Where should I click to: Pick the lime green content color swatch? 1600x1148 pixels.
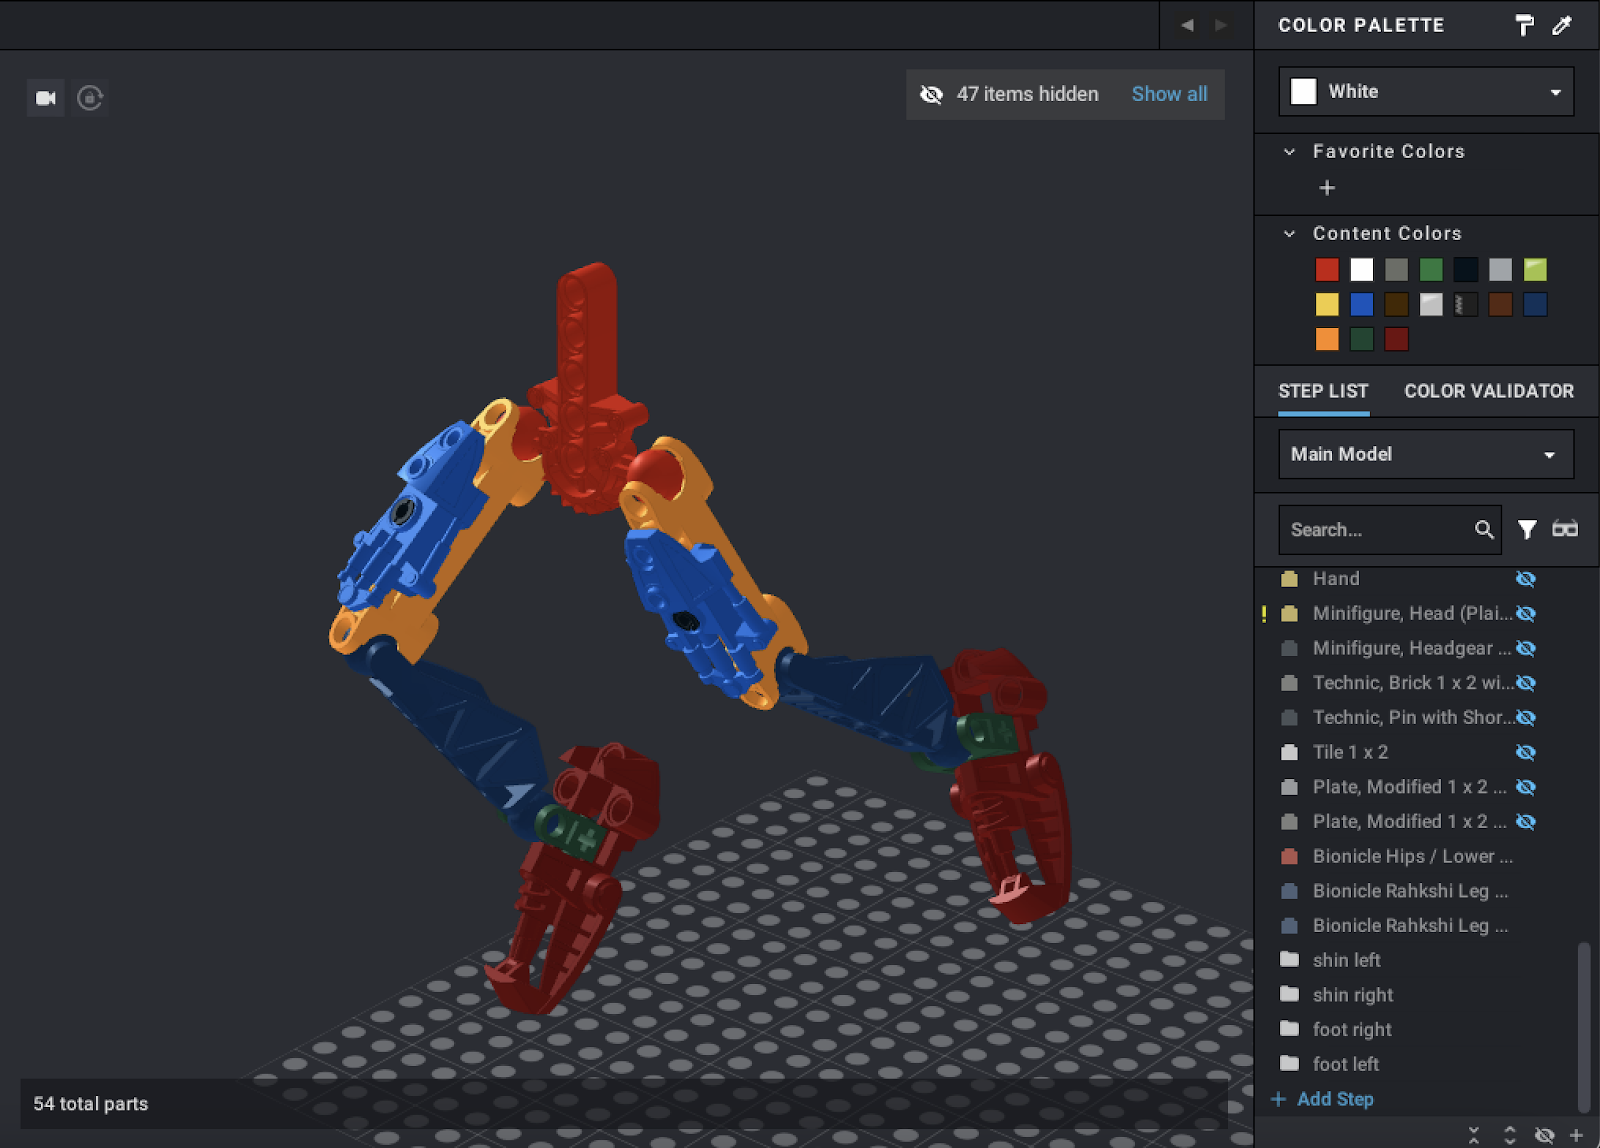(x=1535, y=270)
